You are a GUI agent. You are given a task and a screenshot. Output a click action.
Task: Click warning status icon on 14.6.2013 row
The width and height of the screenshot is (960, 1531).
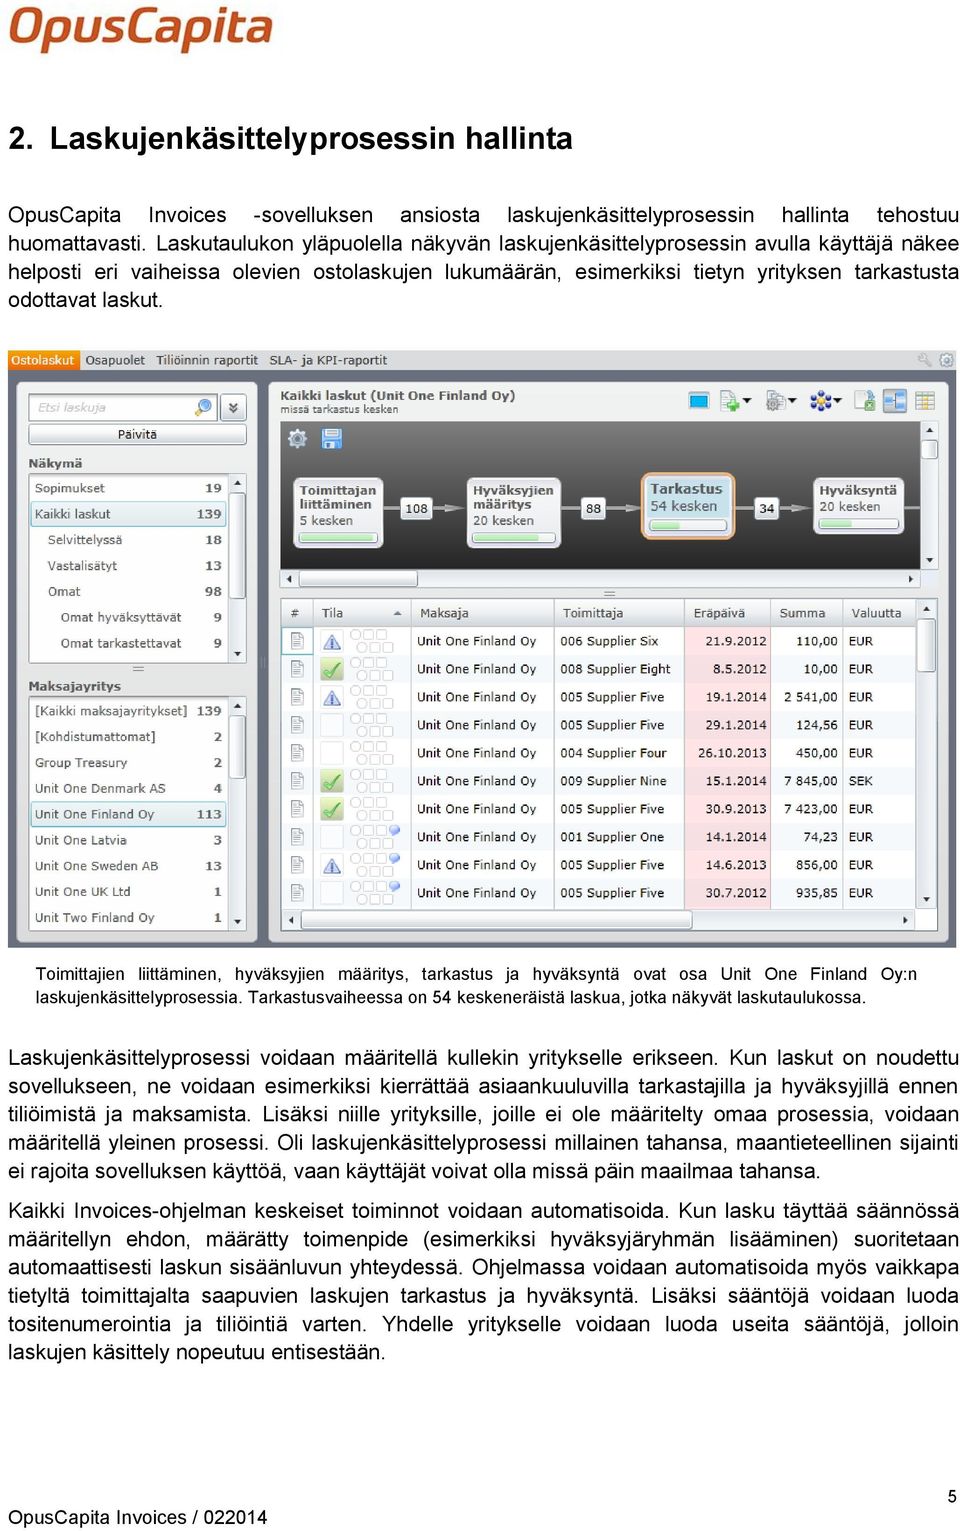coord(332,866)
